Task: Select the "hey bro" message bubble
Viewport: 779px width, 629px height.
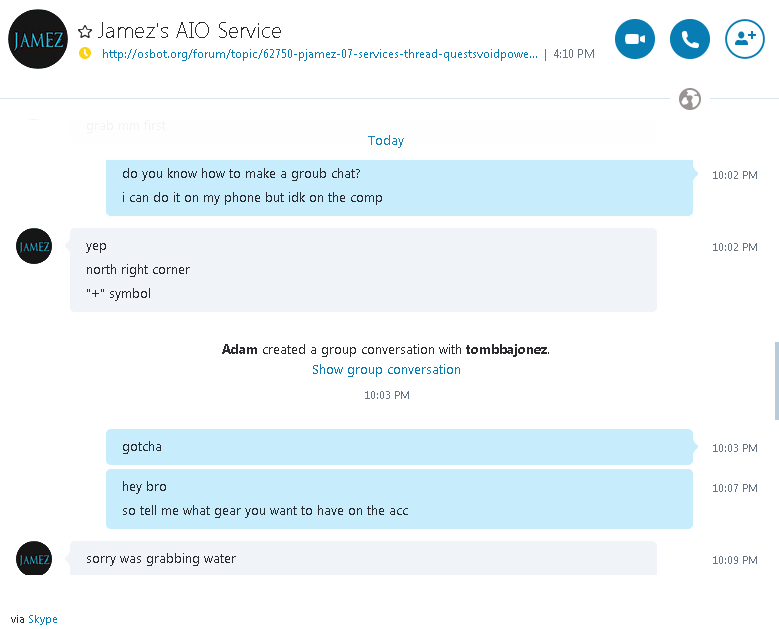Action: click(400, 499)
